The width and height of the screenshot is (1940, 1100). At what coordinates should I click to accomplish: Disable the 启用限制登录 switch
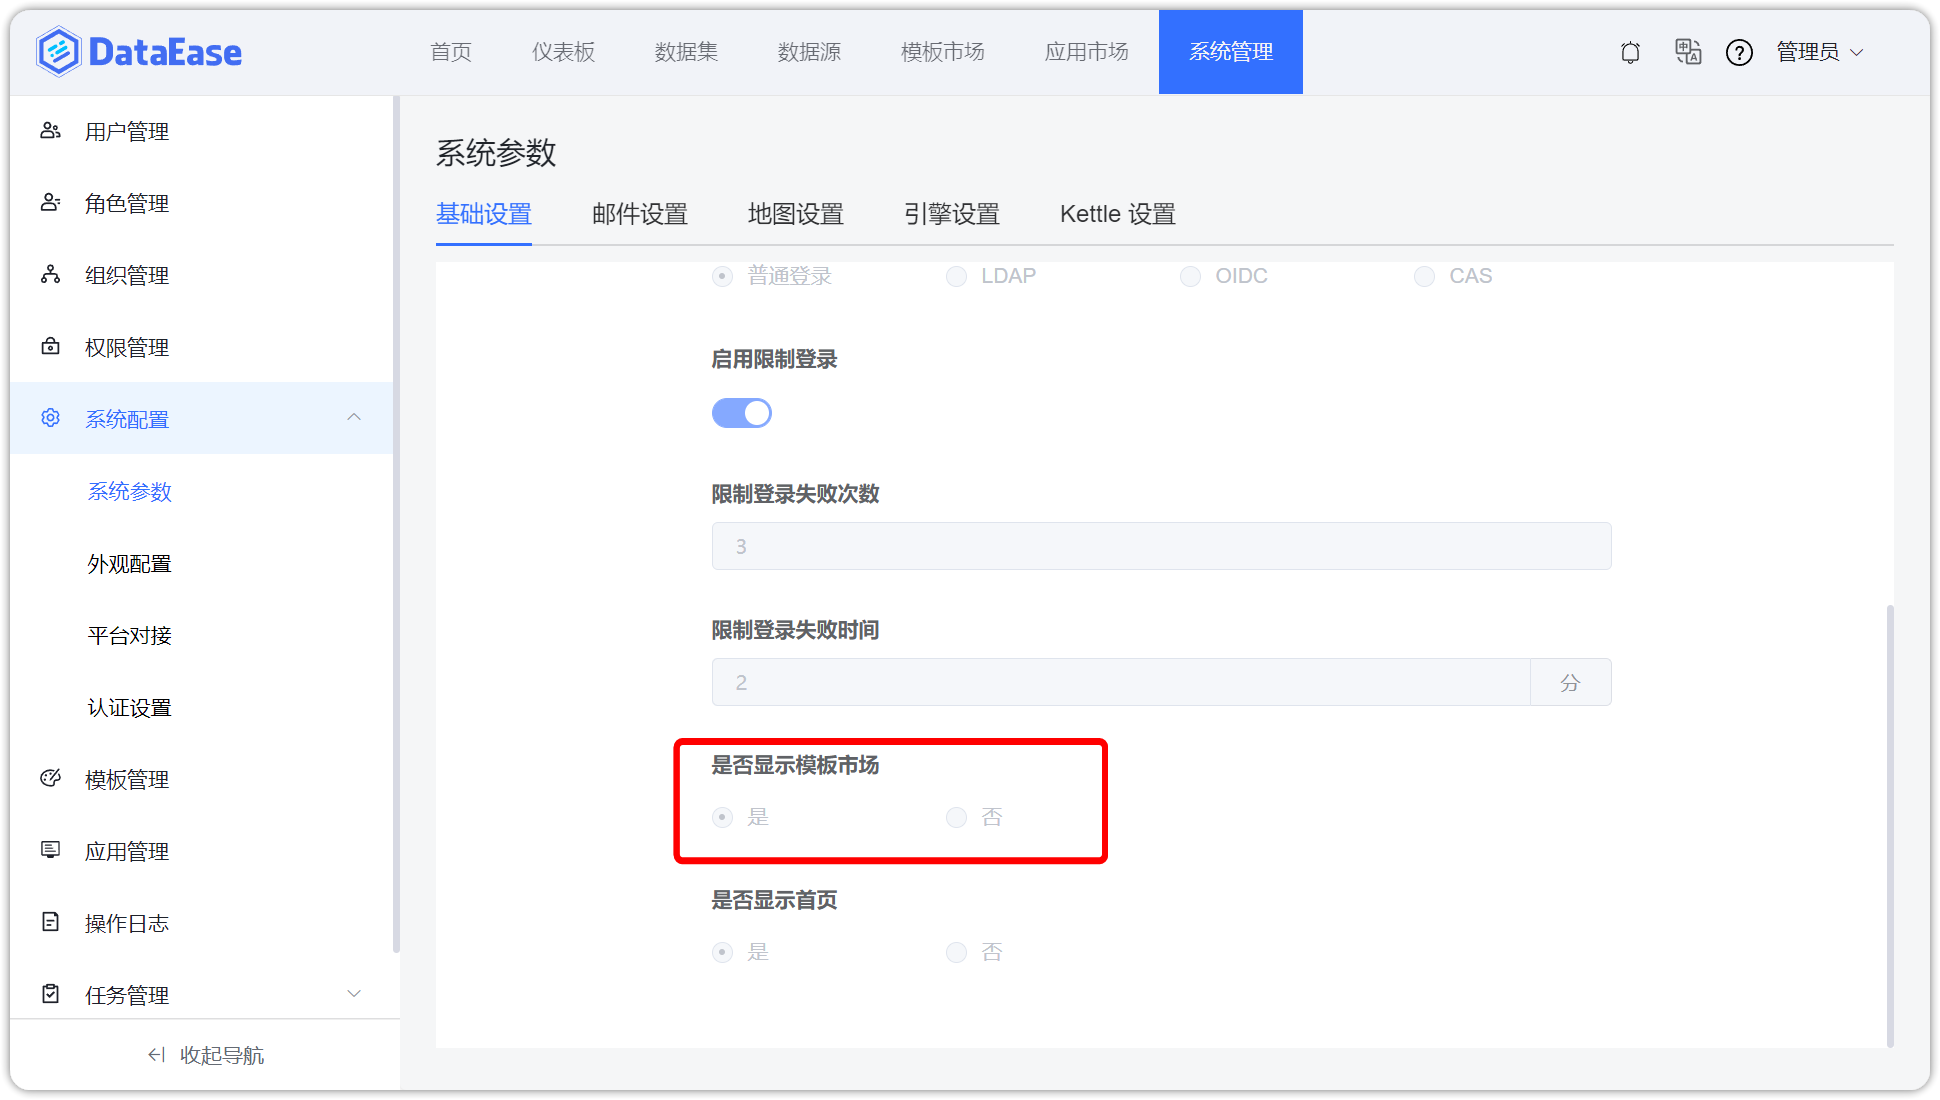click(x=742, y=413)
